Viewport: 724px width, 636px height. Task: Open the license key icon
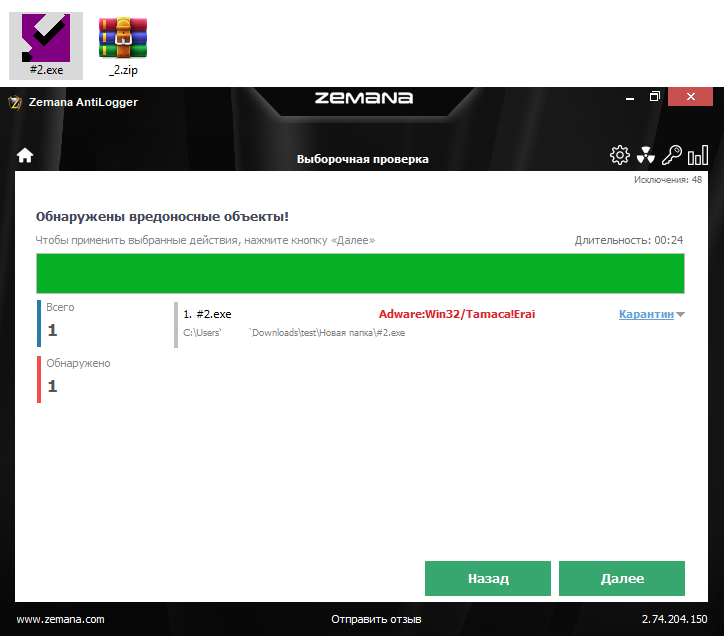[x=671, y=155]
